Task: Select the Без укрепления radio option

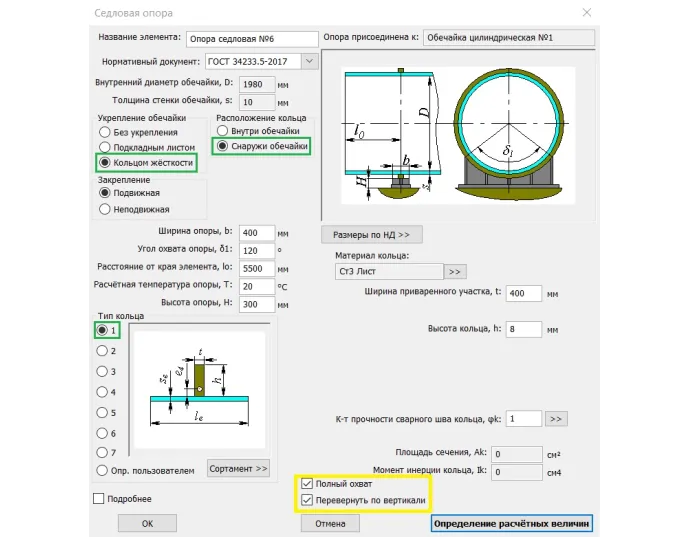Action: pos(104,132)
